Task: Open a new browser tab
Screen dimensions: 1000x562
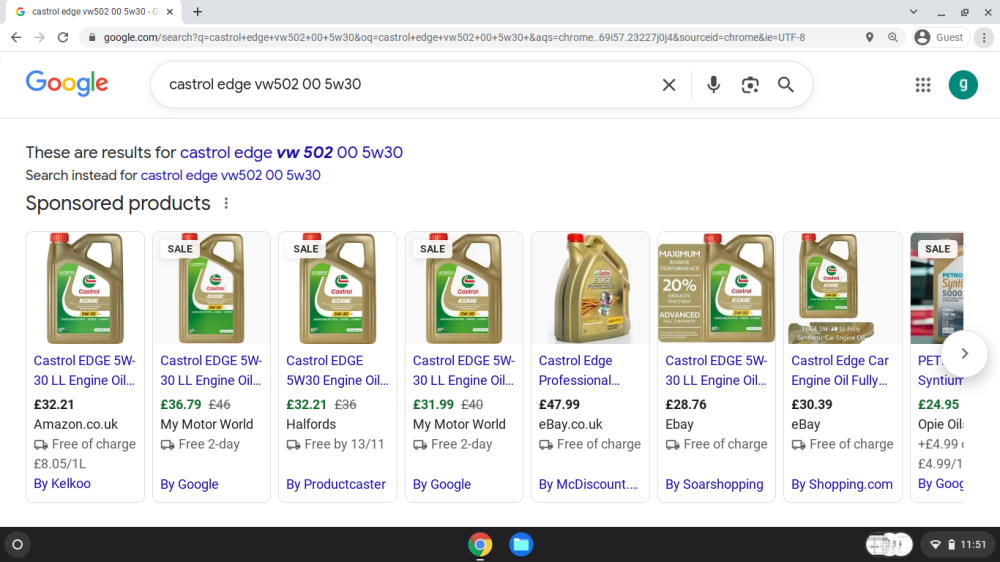Action: click(x=198, y=11)
